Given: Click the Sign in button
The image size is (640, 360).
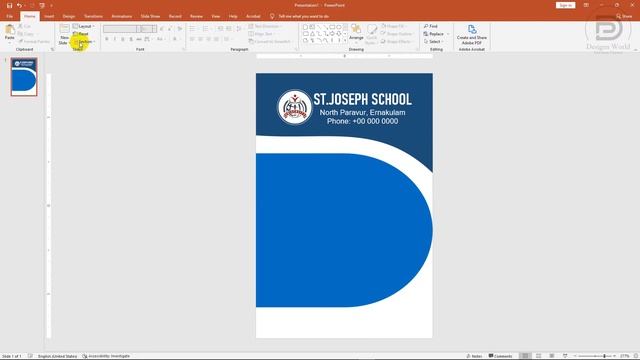Looking at the screenshot, I should (x=565, y=5).
